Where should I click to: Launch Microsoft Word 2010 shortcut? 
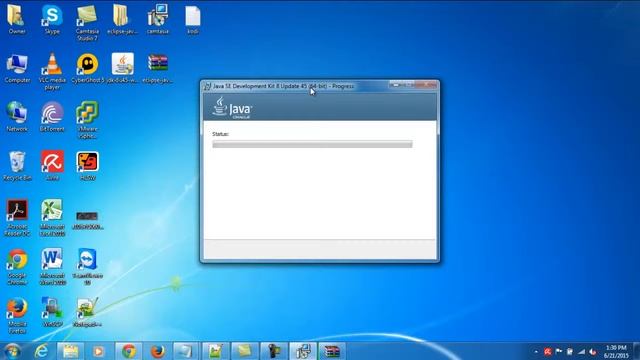tap(52, 267)
